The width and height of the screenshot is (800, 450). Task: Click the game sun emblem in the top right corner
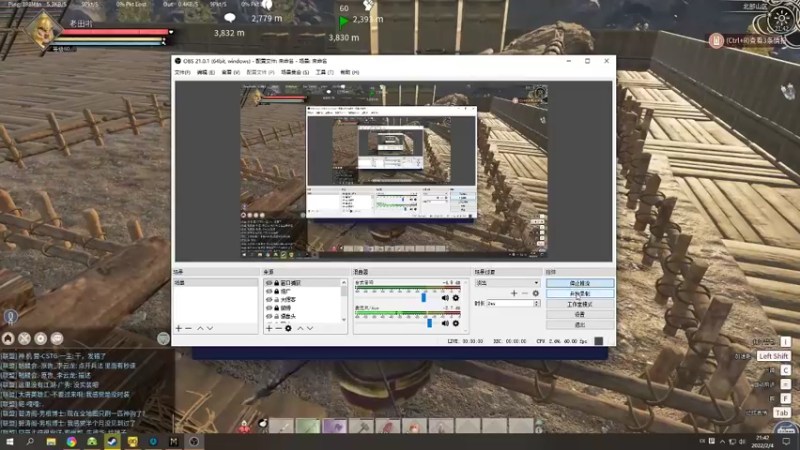[x=781, y=19]
